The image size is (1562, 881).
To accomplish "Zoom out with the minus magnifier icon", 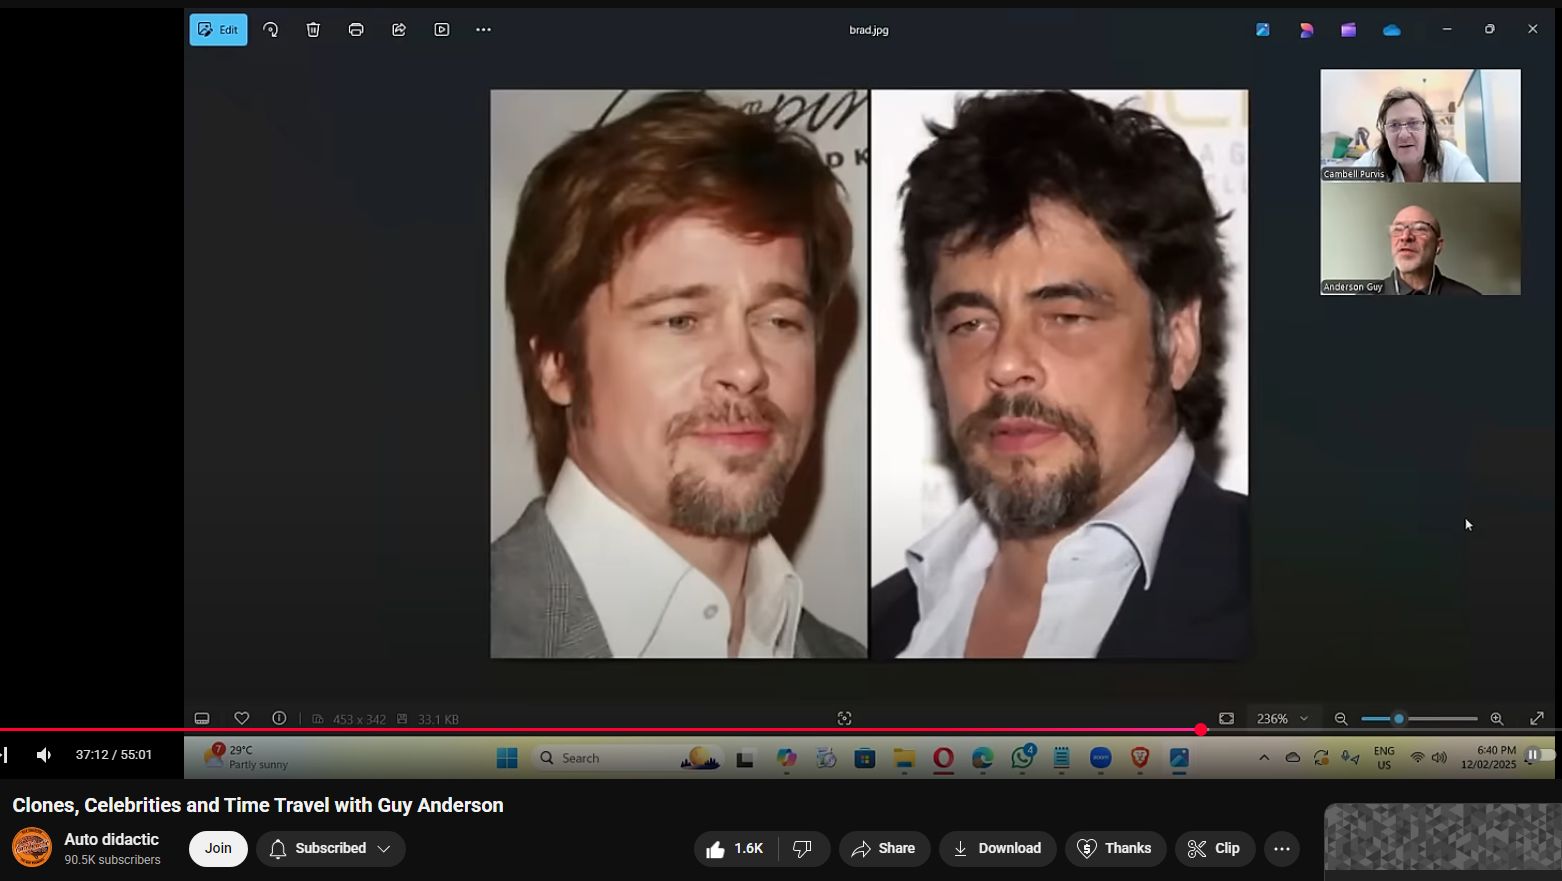I will point(1341,719).
